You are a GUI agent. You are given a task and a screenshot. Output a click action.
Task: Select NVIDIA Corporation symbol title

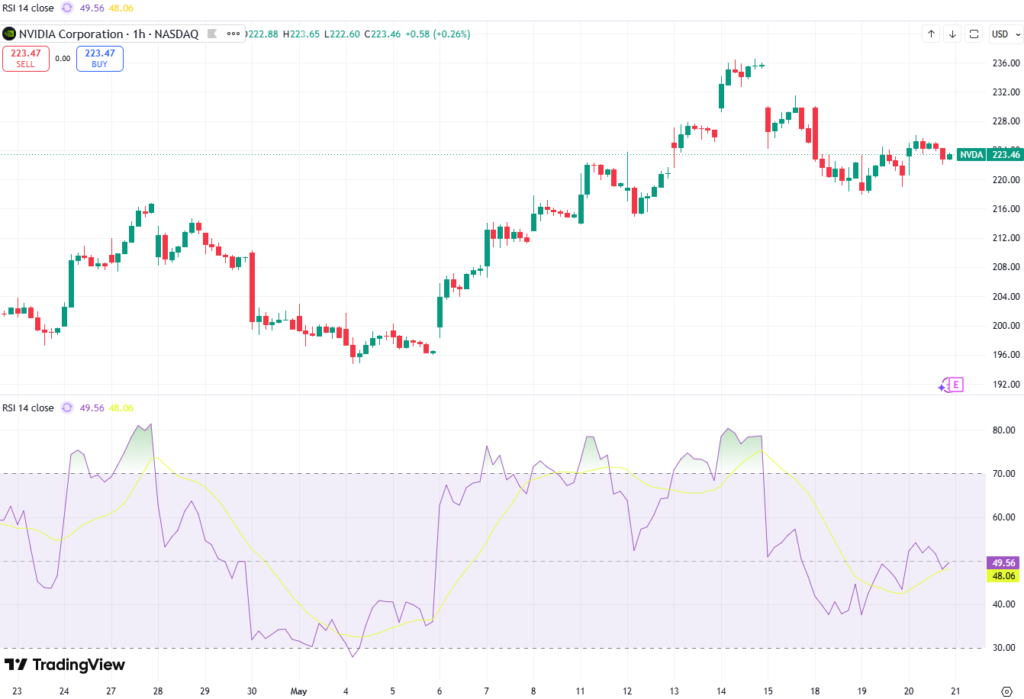(x=71, y=34)
